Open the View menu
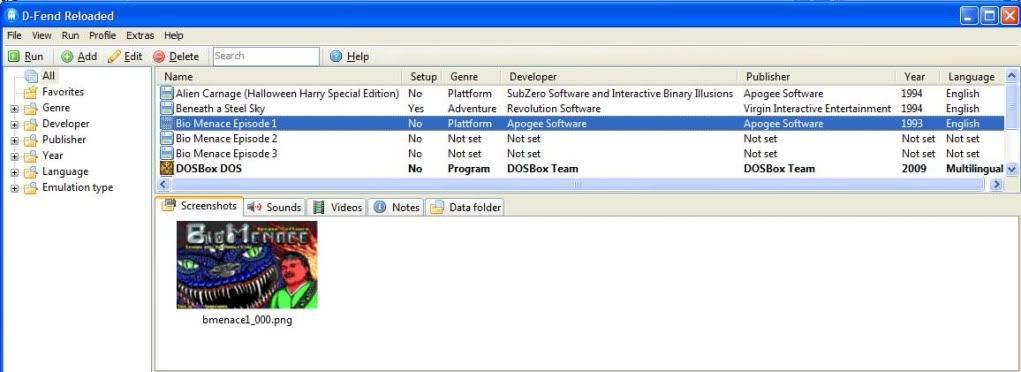 [x=42, y=35]
